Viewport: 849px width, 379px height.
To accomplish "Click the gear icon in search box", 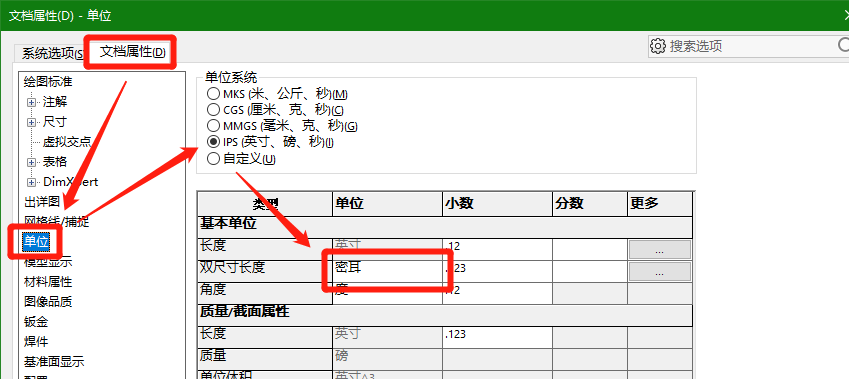I will [658, 46].
